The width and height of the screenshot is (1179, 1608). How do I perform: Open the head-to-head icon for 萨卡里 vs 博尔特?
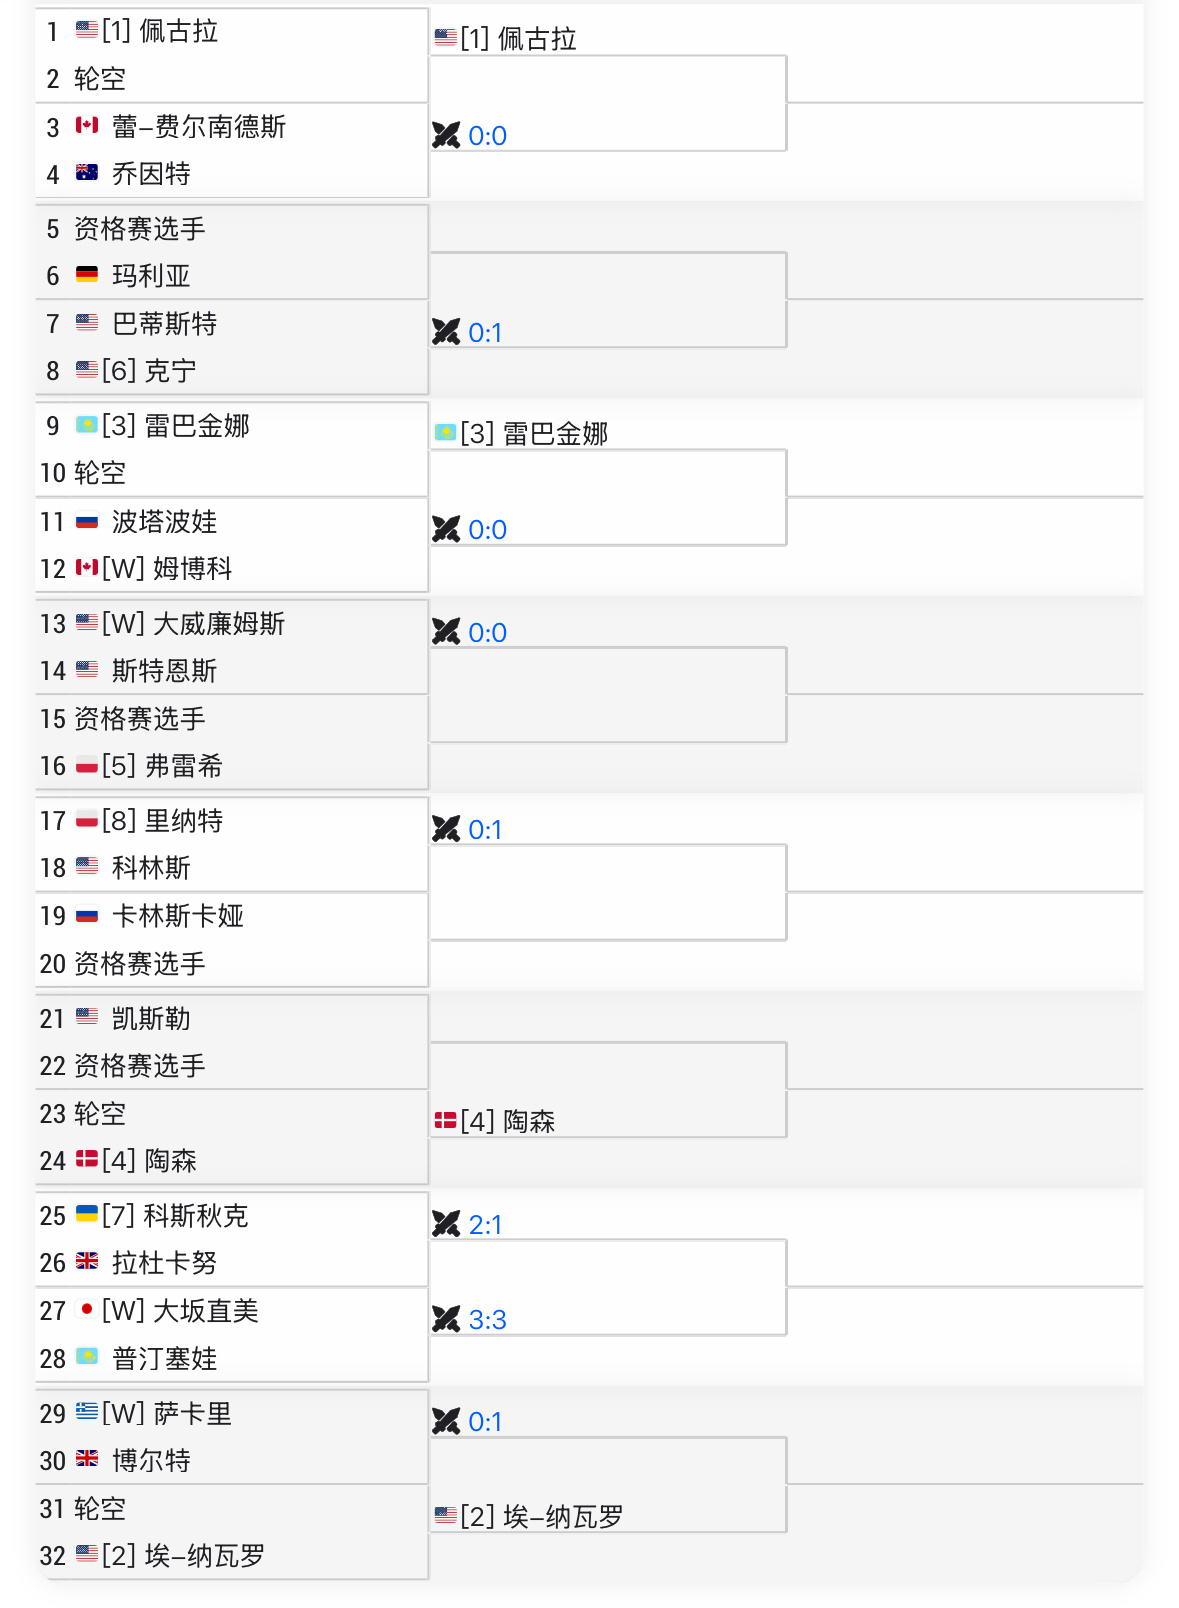[446, 1421]
